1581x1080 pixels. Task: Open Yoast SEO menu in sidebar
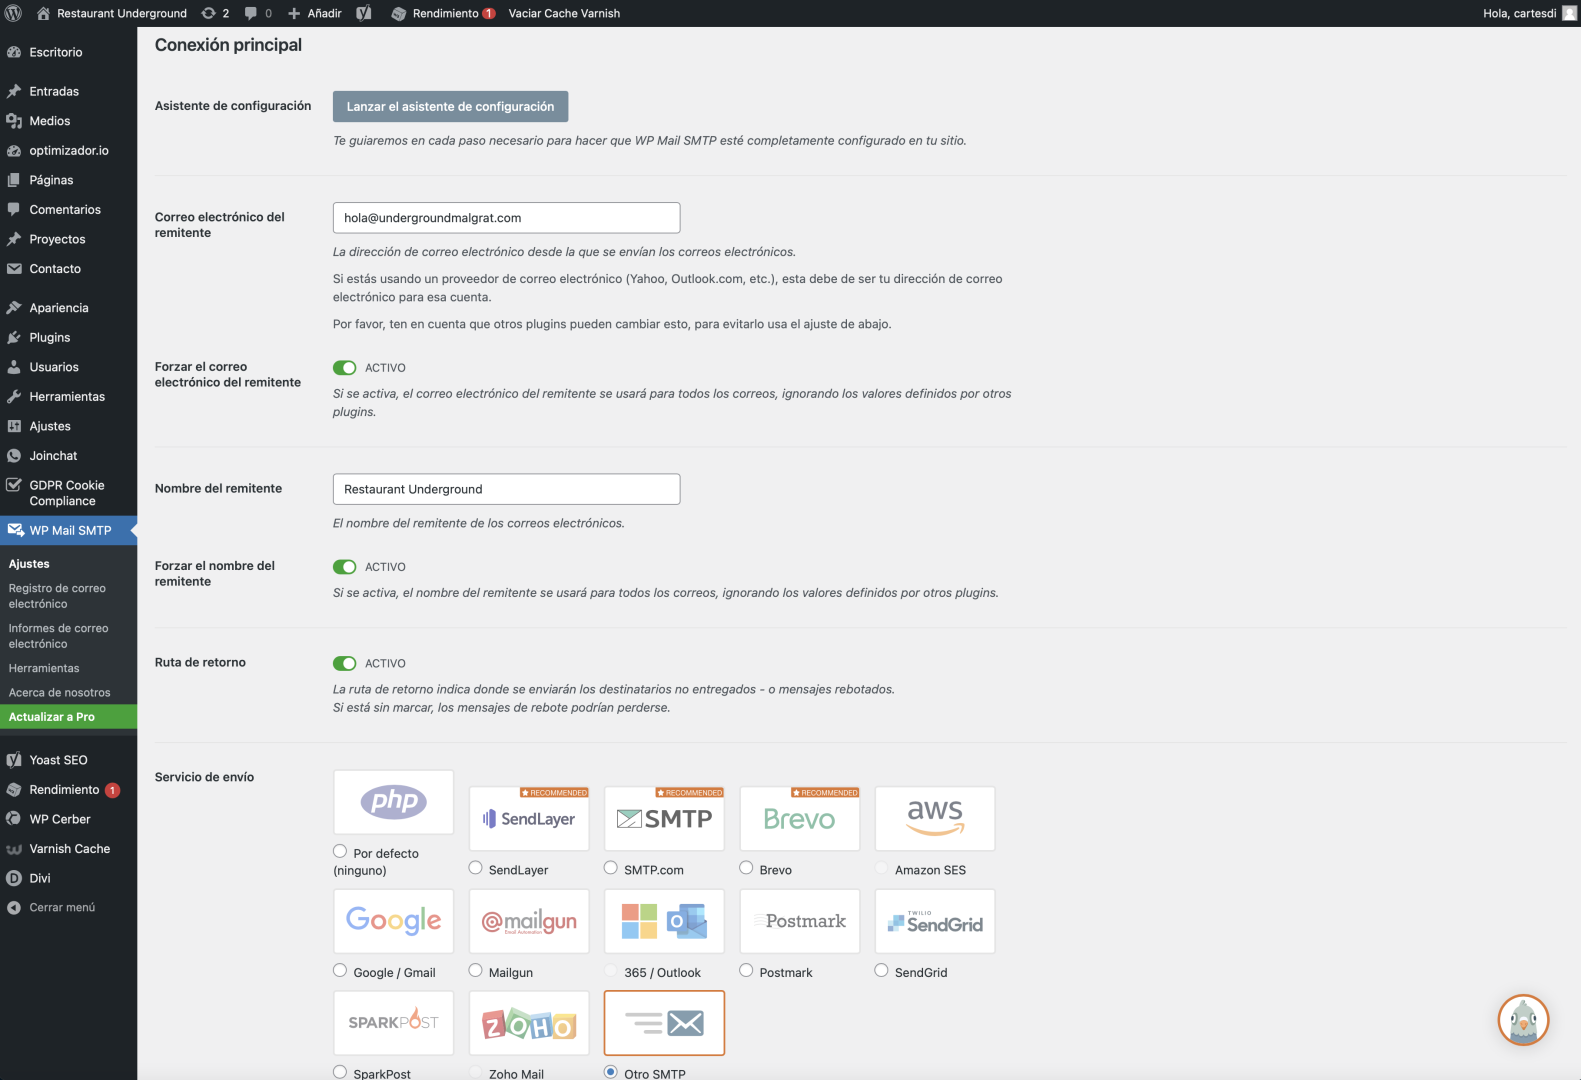[x=68, y=760]
